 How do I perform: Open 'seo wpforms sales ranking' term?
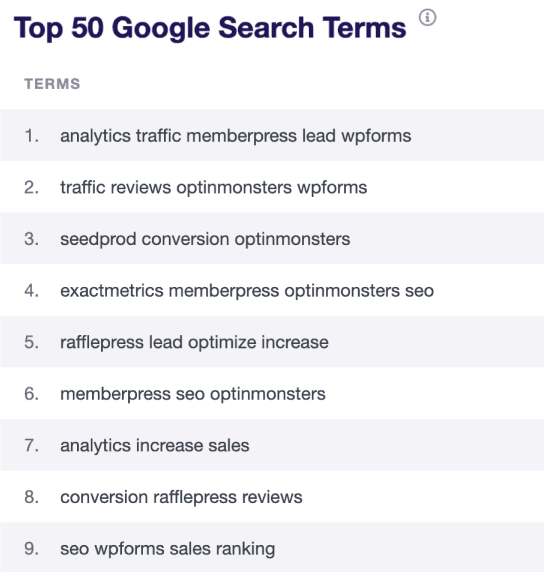[167, 549]
